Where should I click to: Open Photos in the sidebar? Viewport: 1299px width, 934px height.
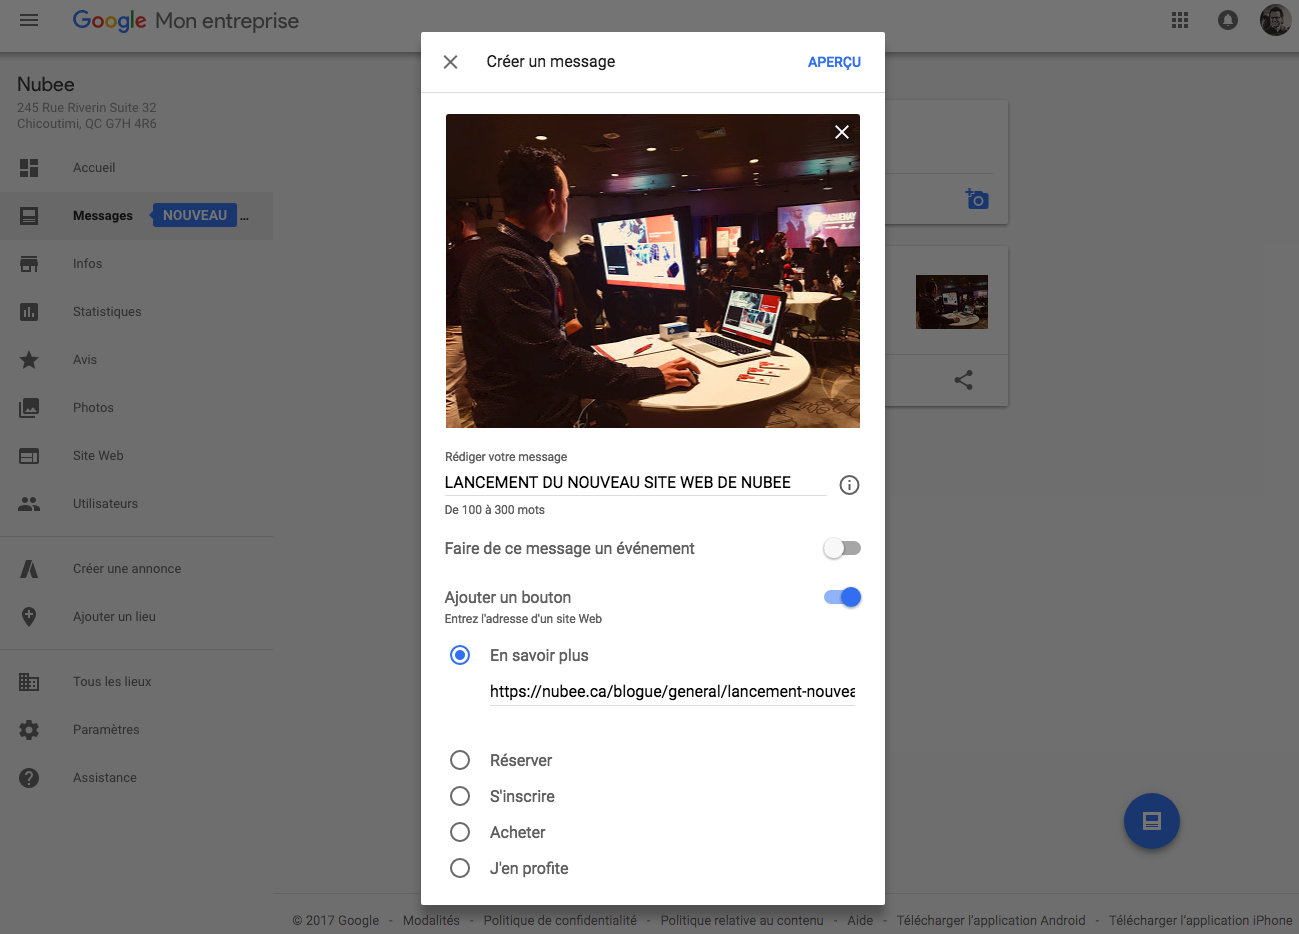point(93,408)
